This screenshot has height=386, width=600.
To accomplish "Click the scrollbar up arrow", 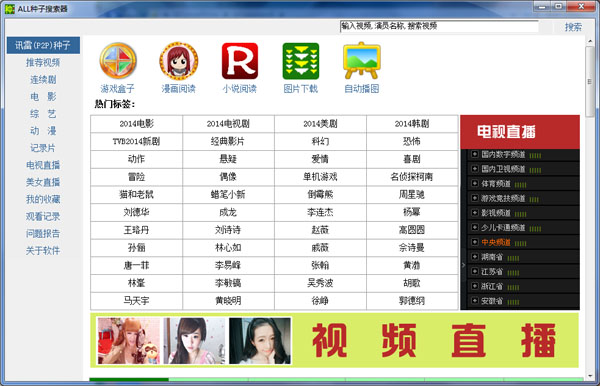I will click(x=590, y=41).
